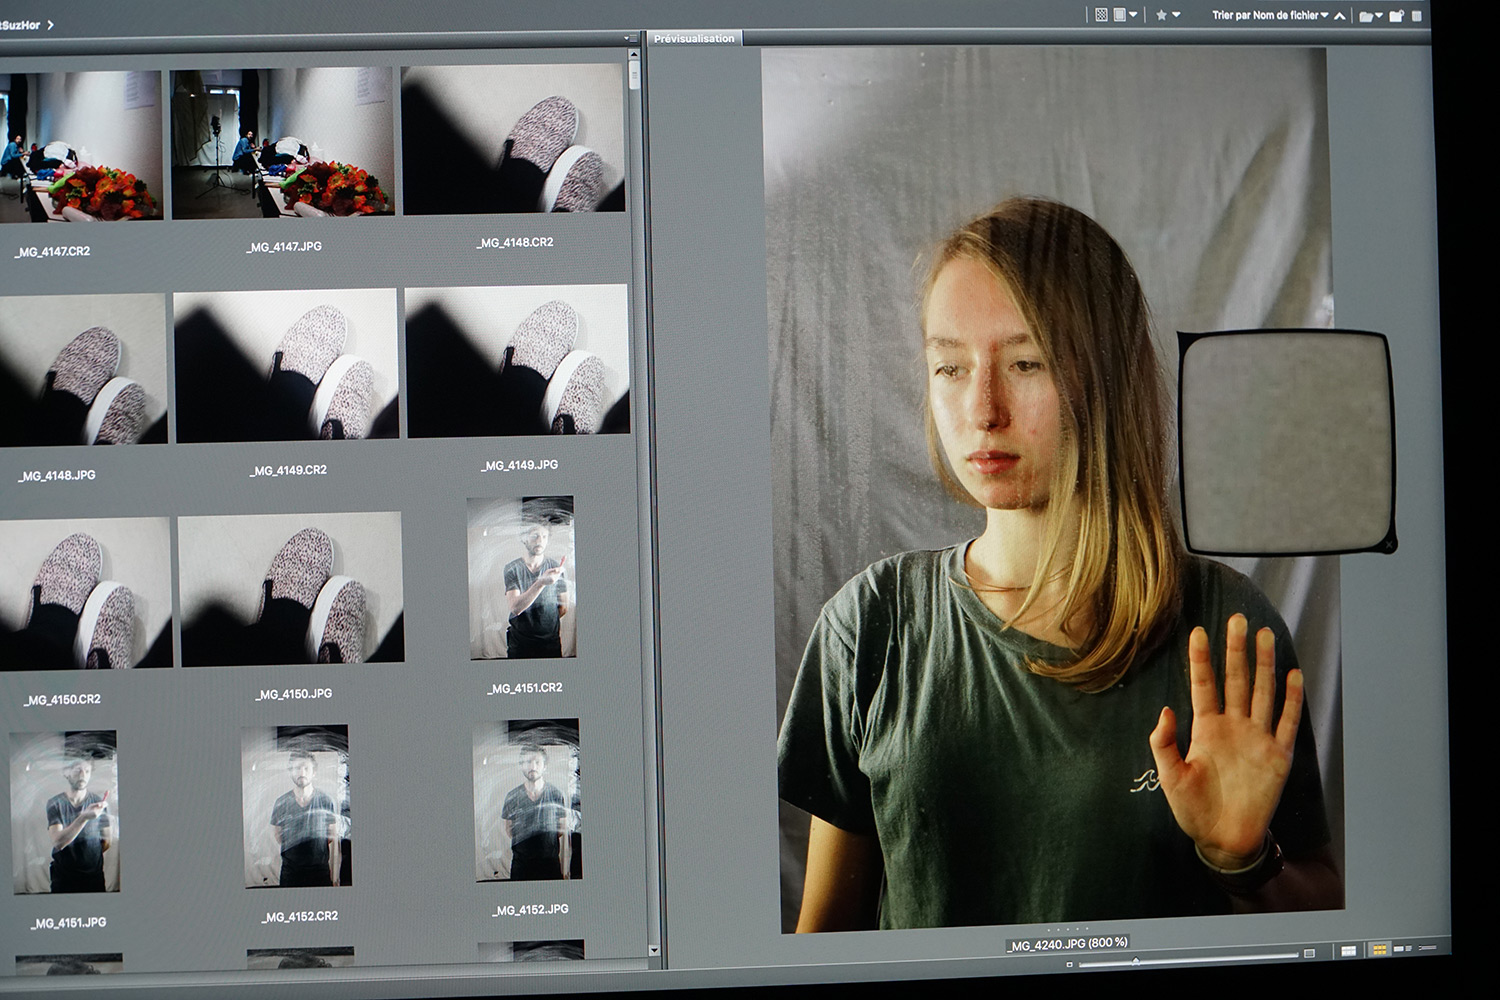Click the file name label _MG_4151.JPG
Viewport: 1500px width, 1000px height.
pyautogui.click(x=68, y=923)
